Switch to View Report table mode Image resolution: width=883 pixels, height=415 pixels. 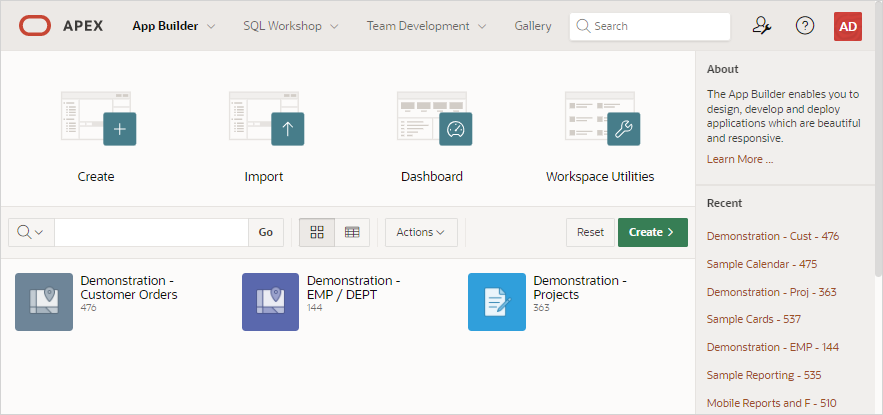[x=352, y=232]
